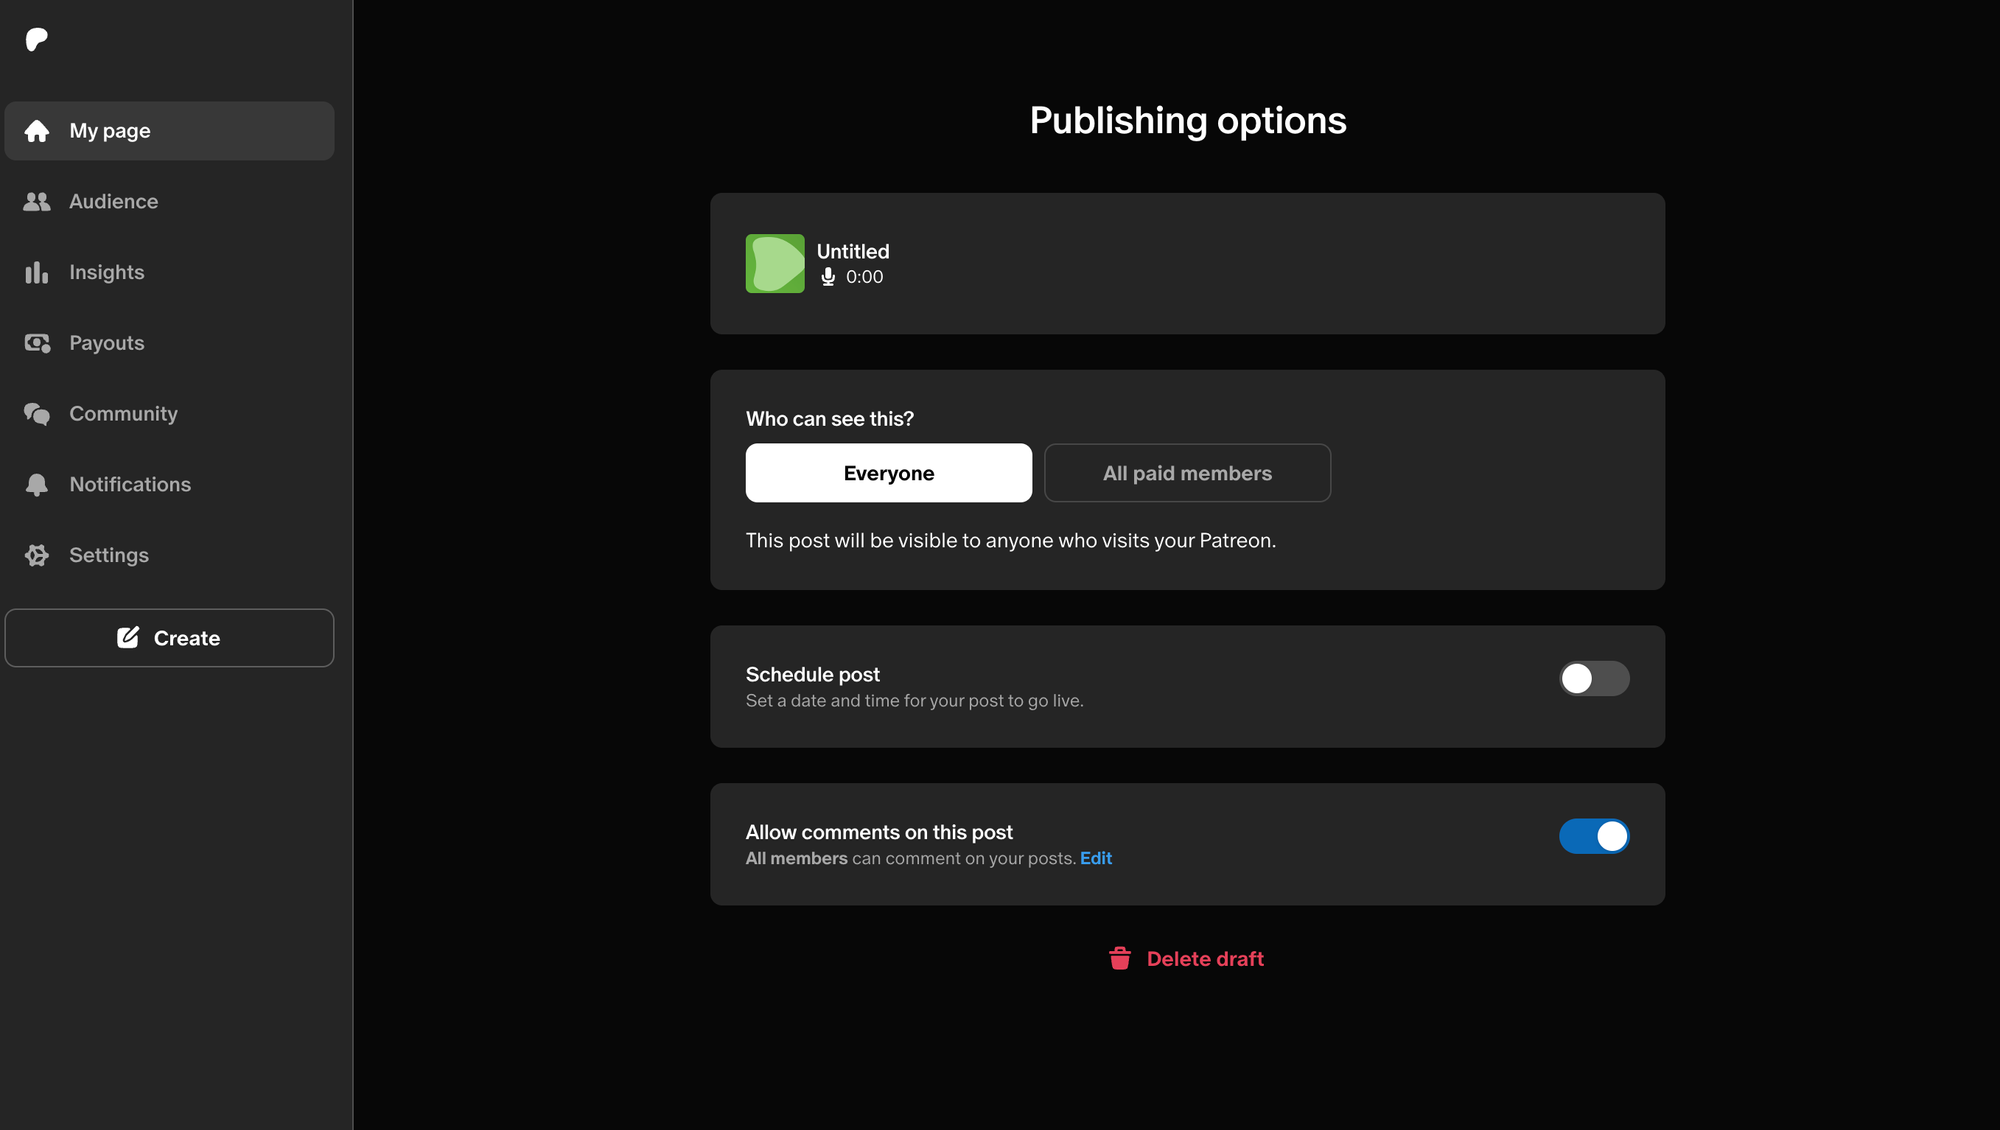Screen dimensions: 2000x1130
Task: Click the Settings gear icon
Action: pos(37,555)
